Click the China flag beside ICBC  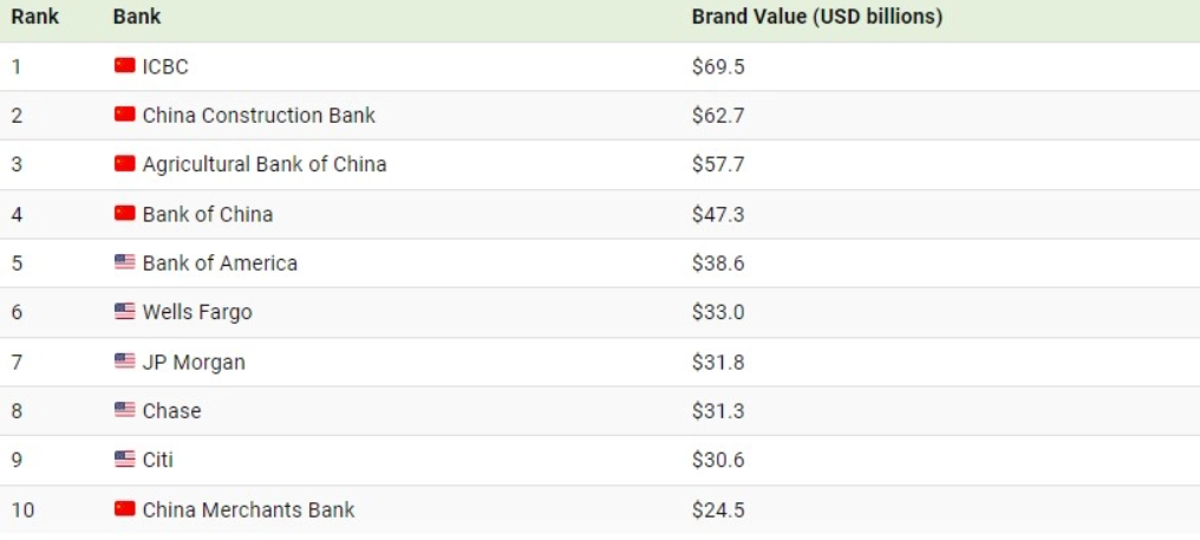124,66
